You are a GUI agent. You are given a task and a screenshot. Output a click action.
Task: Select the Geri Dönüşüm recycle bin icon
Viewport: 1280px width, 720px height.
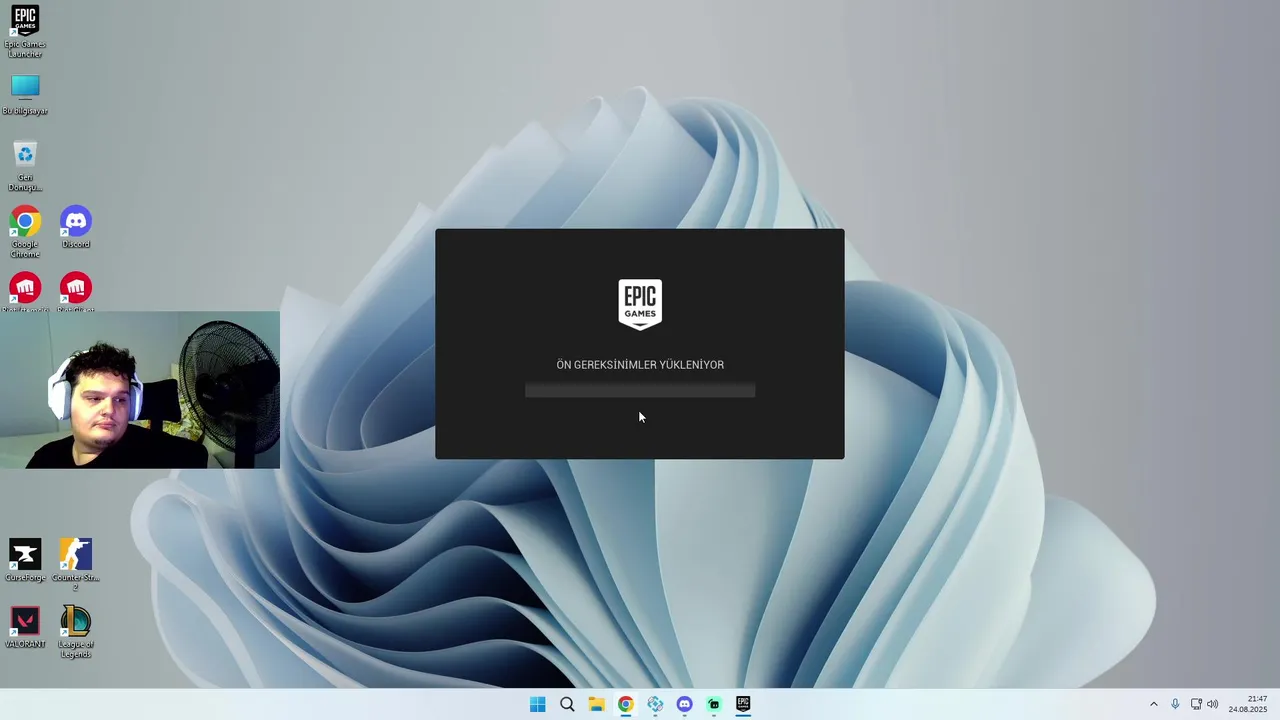click(x=25, y=166)
